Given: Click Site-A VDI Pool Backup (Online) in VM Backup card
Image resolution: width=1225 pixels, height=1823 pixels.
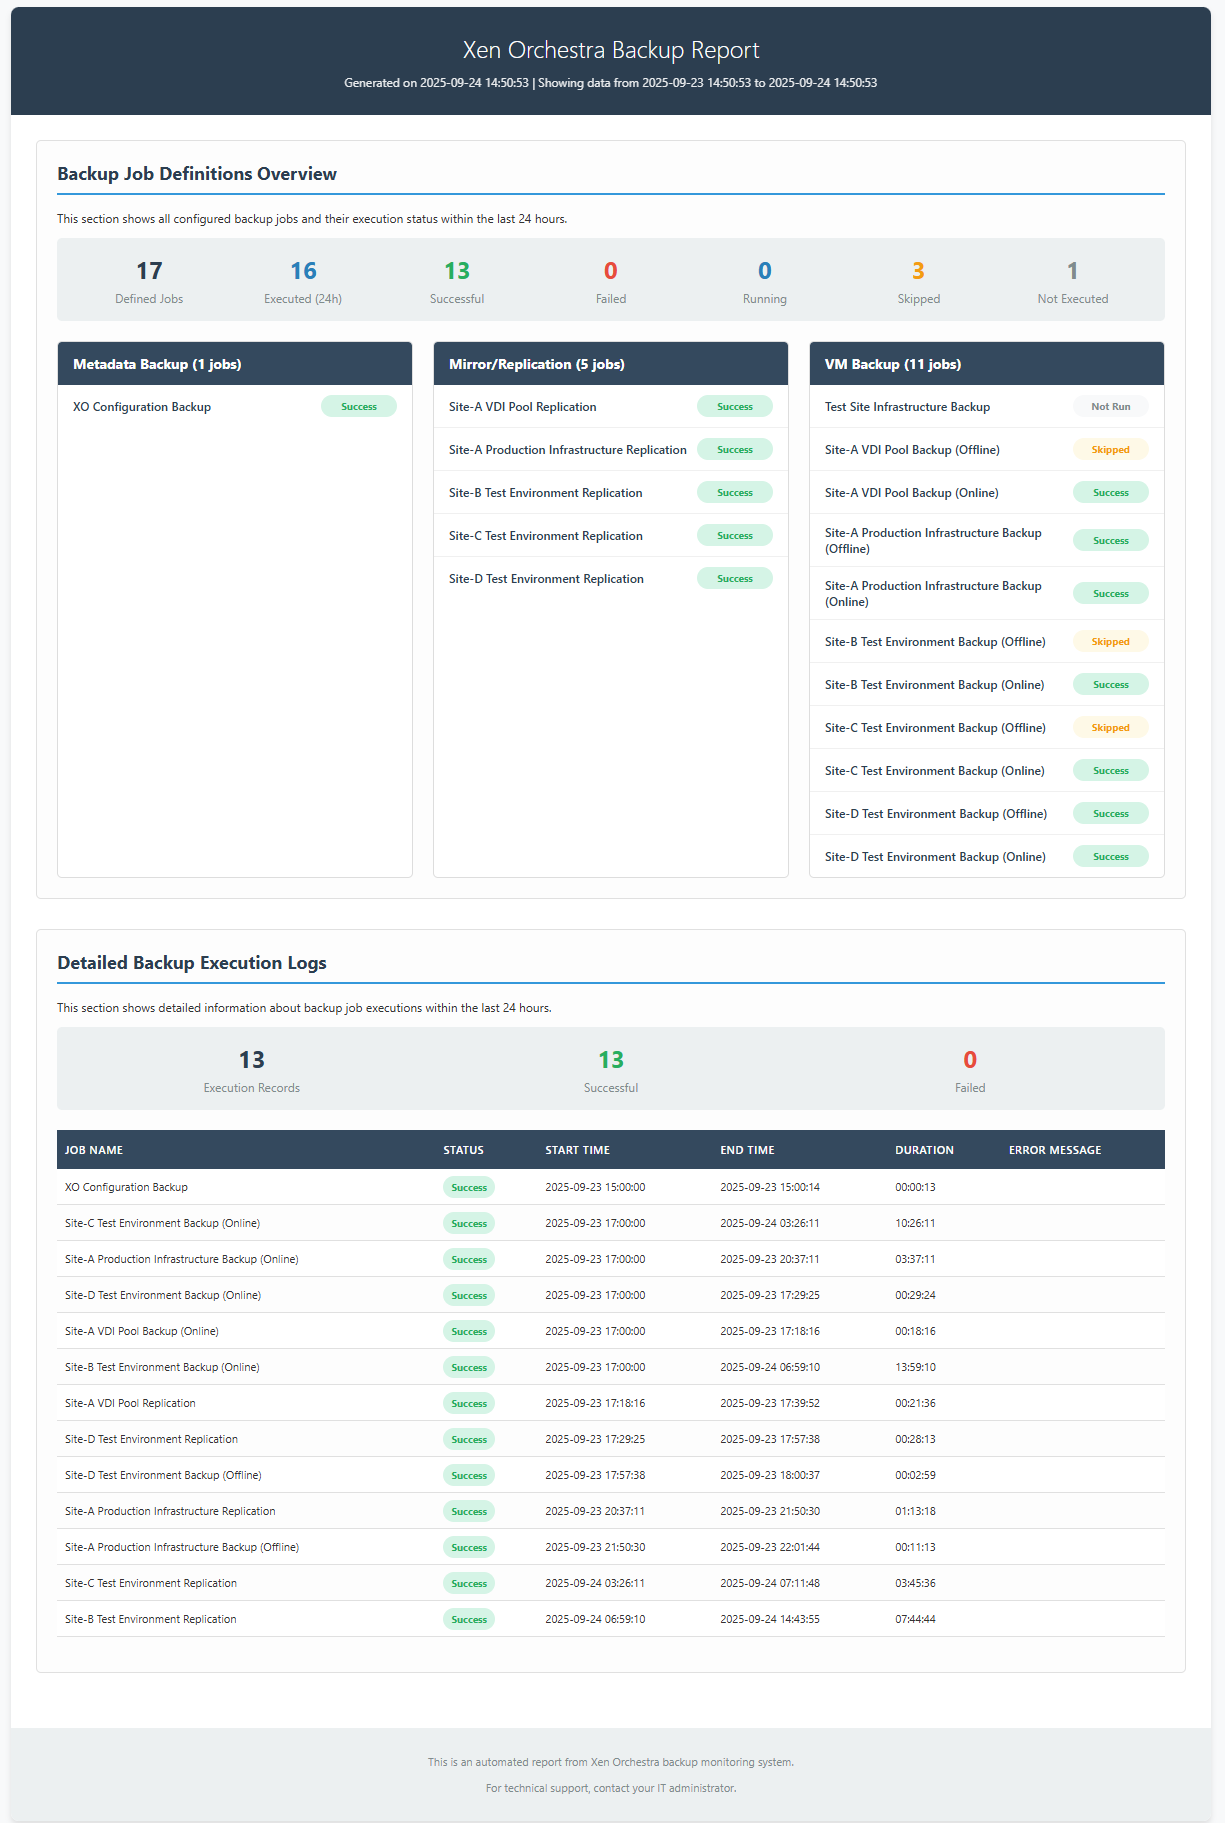Looking at the screenshot, I should 912,493.
